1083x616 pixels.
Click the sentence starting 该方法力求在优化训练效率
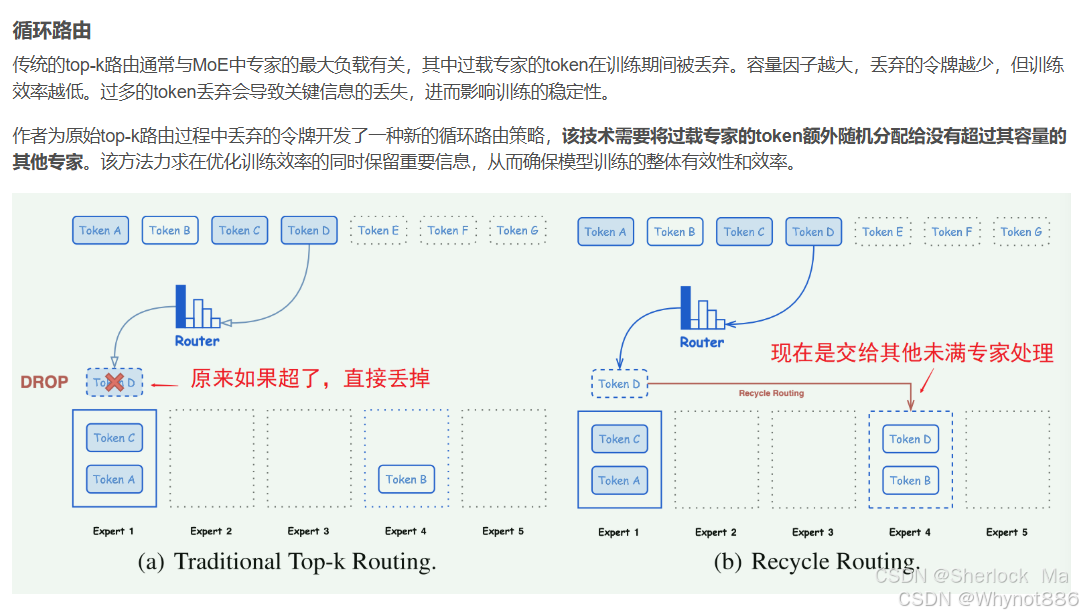coord(450,162)
